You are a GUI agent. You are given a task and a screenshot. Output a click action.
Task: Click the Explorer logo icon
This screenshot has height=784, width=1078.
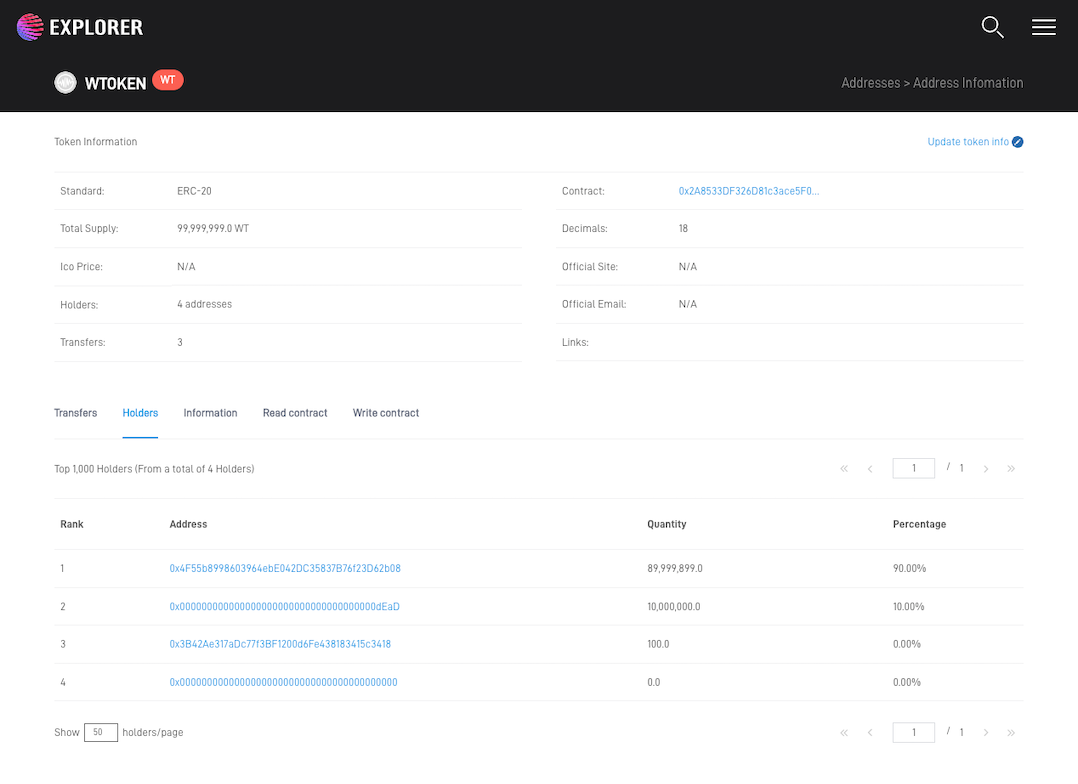point(30,27)
